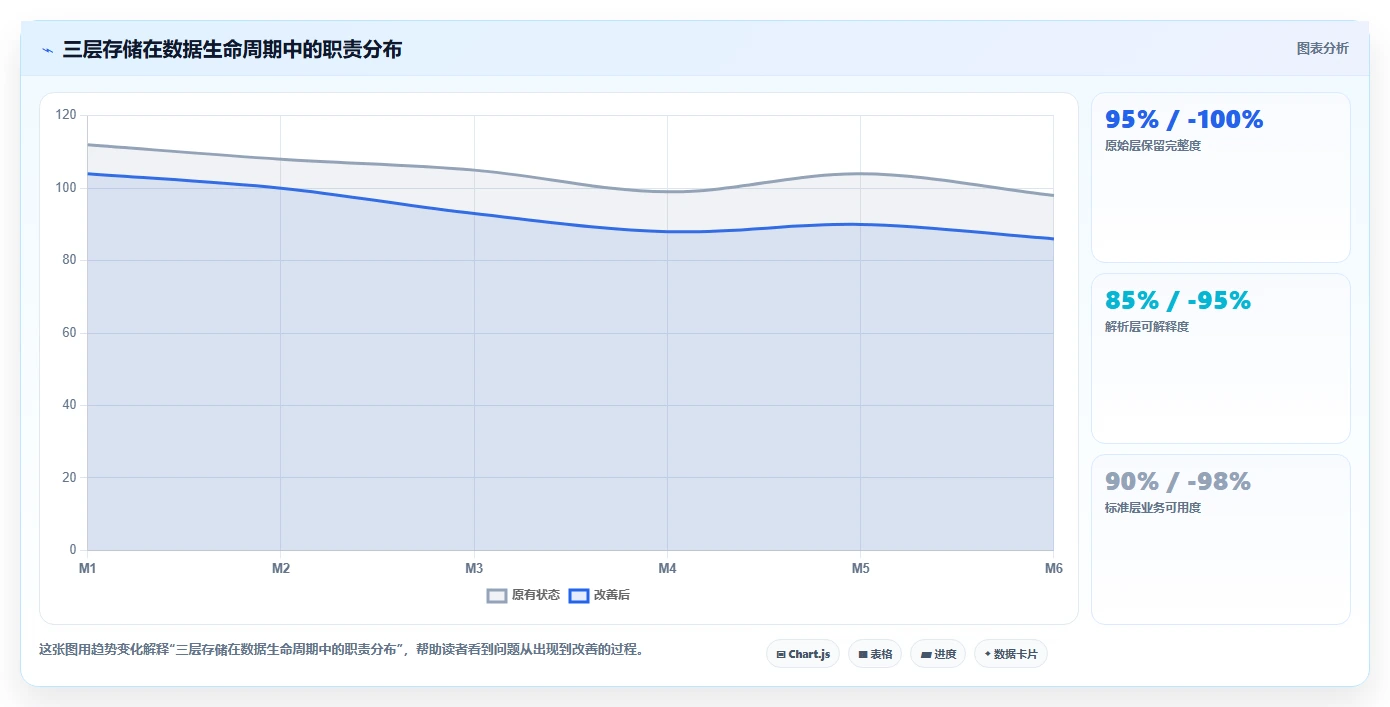
Task: Open the 解析层可解释度 metric card
Action: coord(1220,358)
